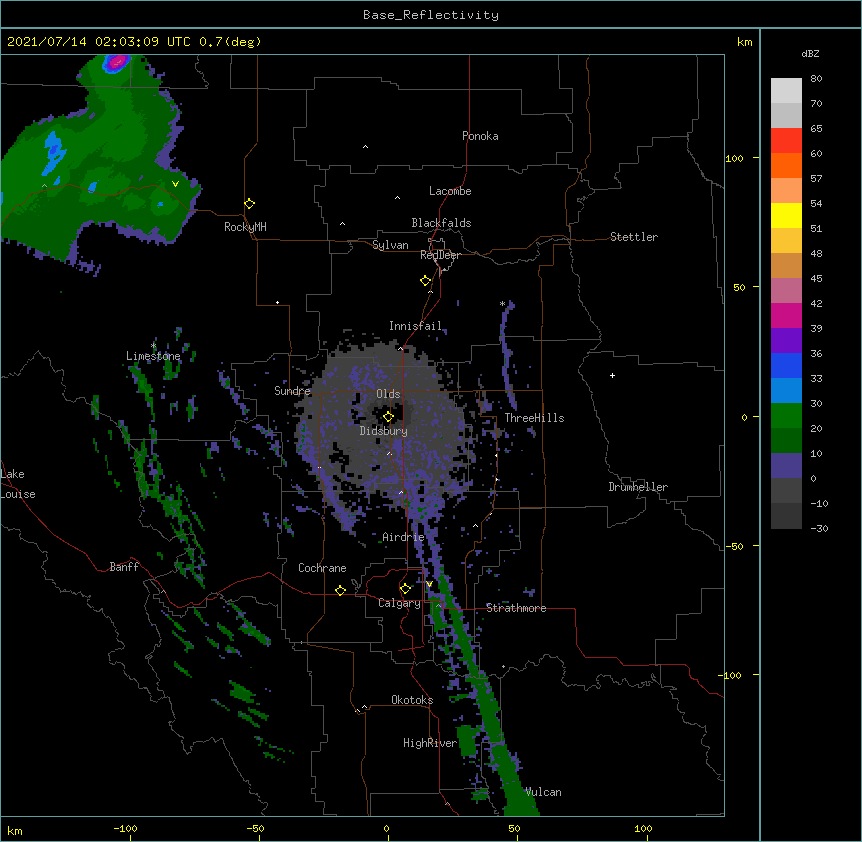862x842 pixels.
Task: Click the Limestone label
Action: [x=153, y=356]
